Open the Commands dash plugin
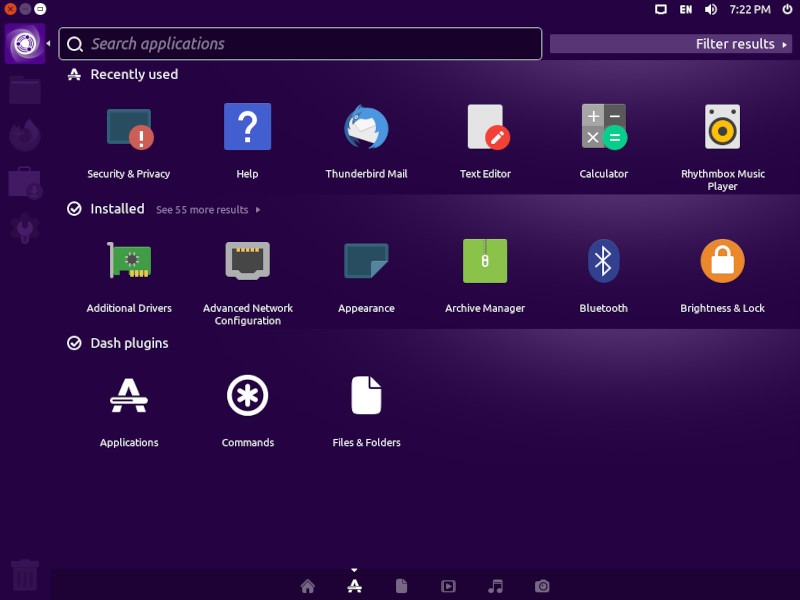Viewport: 800px width, 600px height. point(247,396)
